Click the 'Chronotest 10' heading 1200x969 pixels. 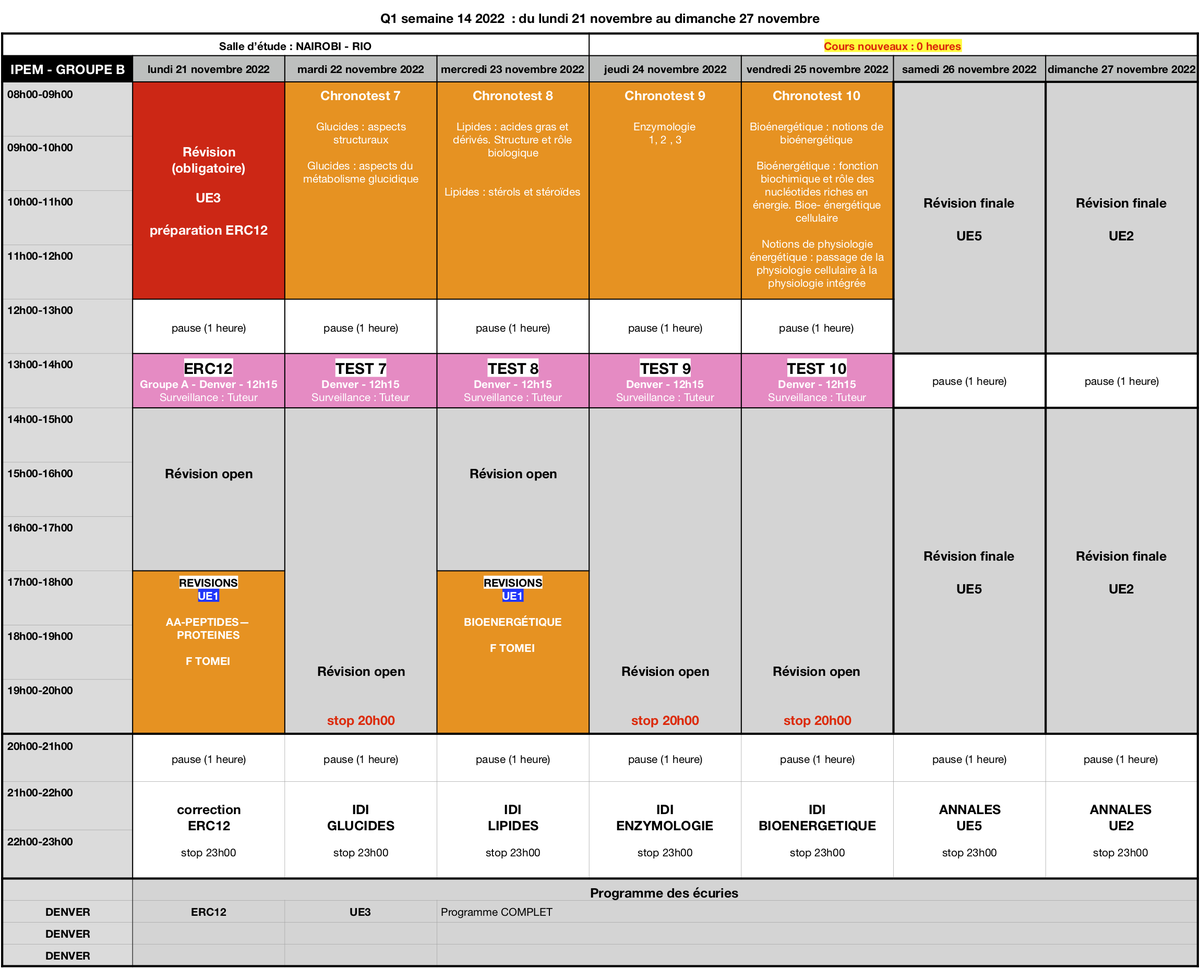[817, 96]
